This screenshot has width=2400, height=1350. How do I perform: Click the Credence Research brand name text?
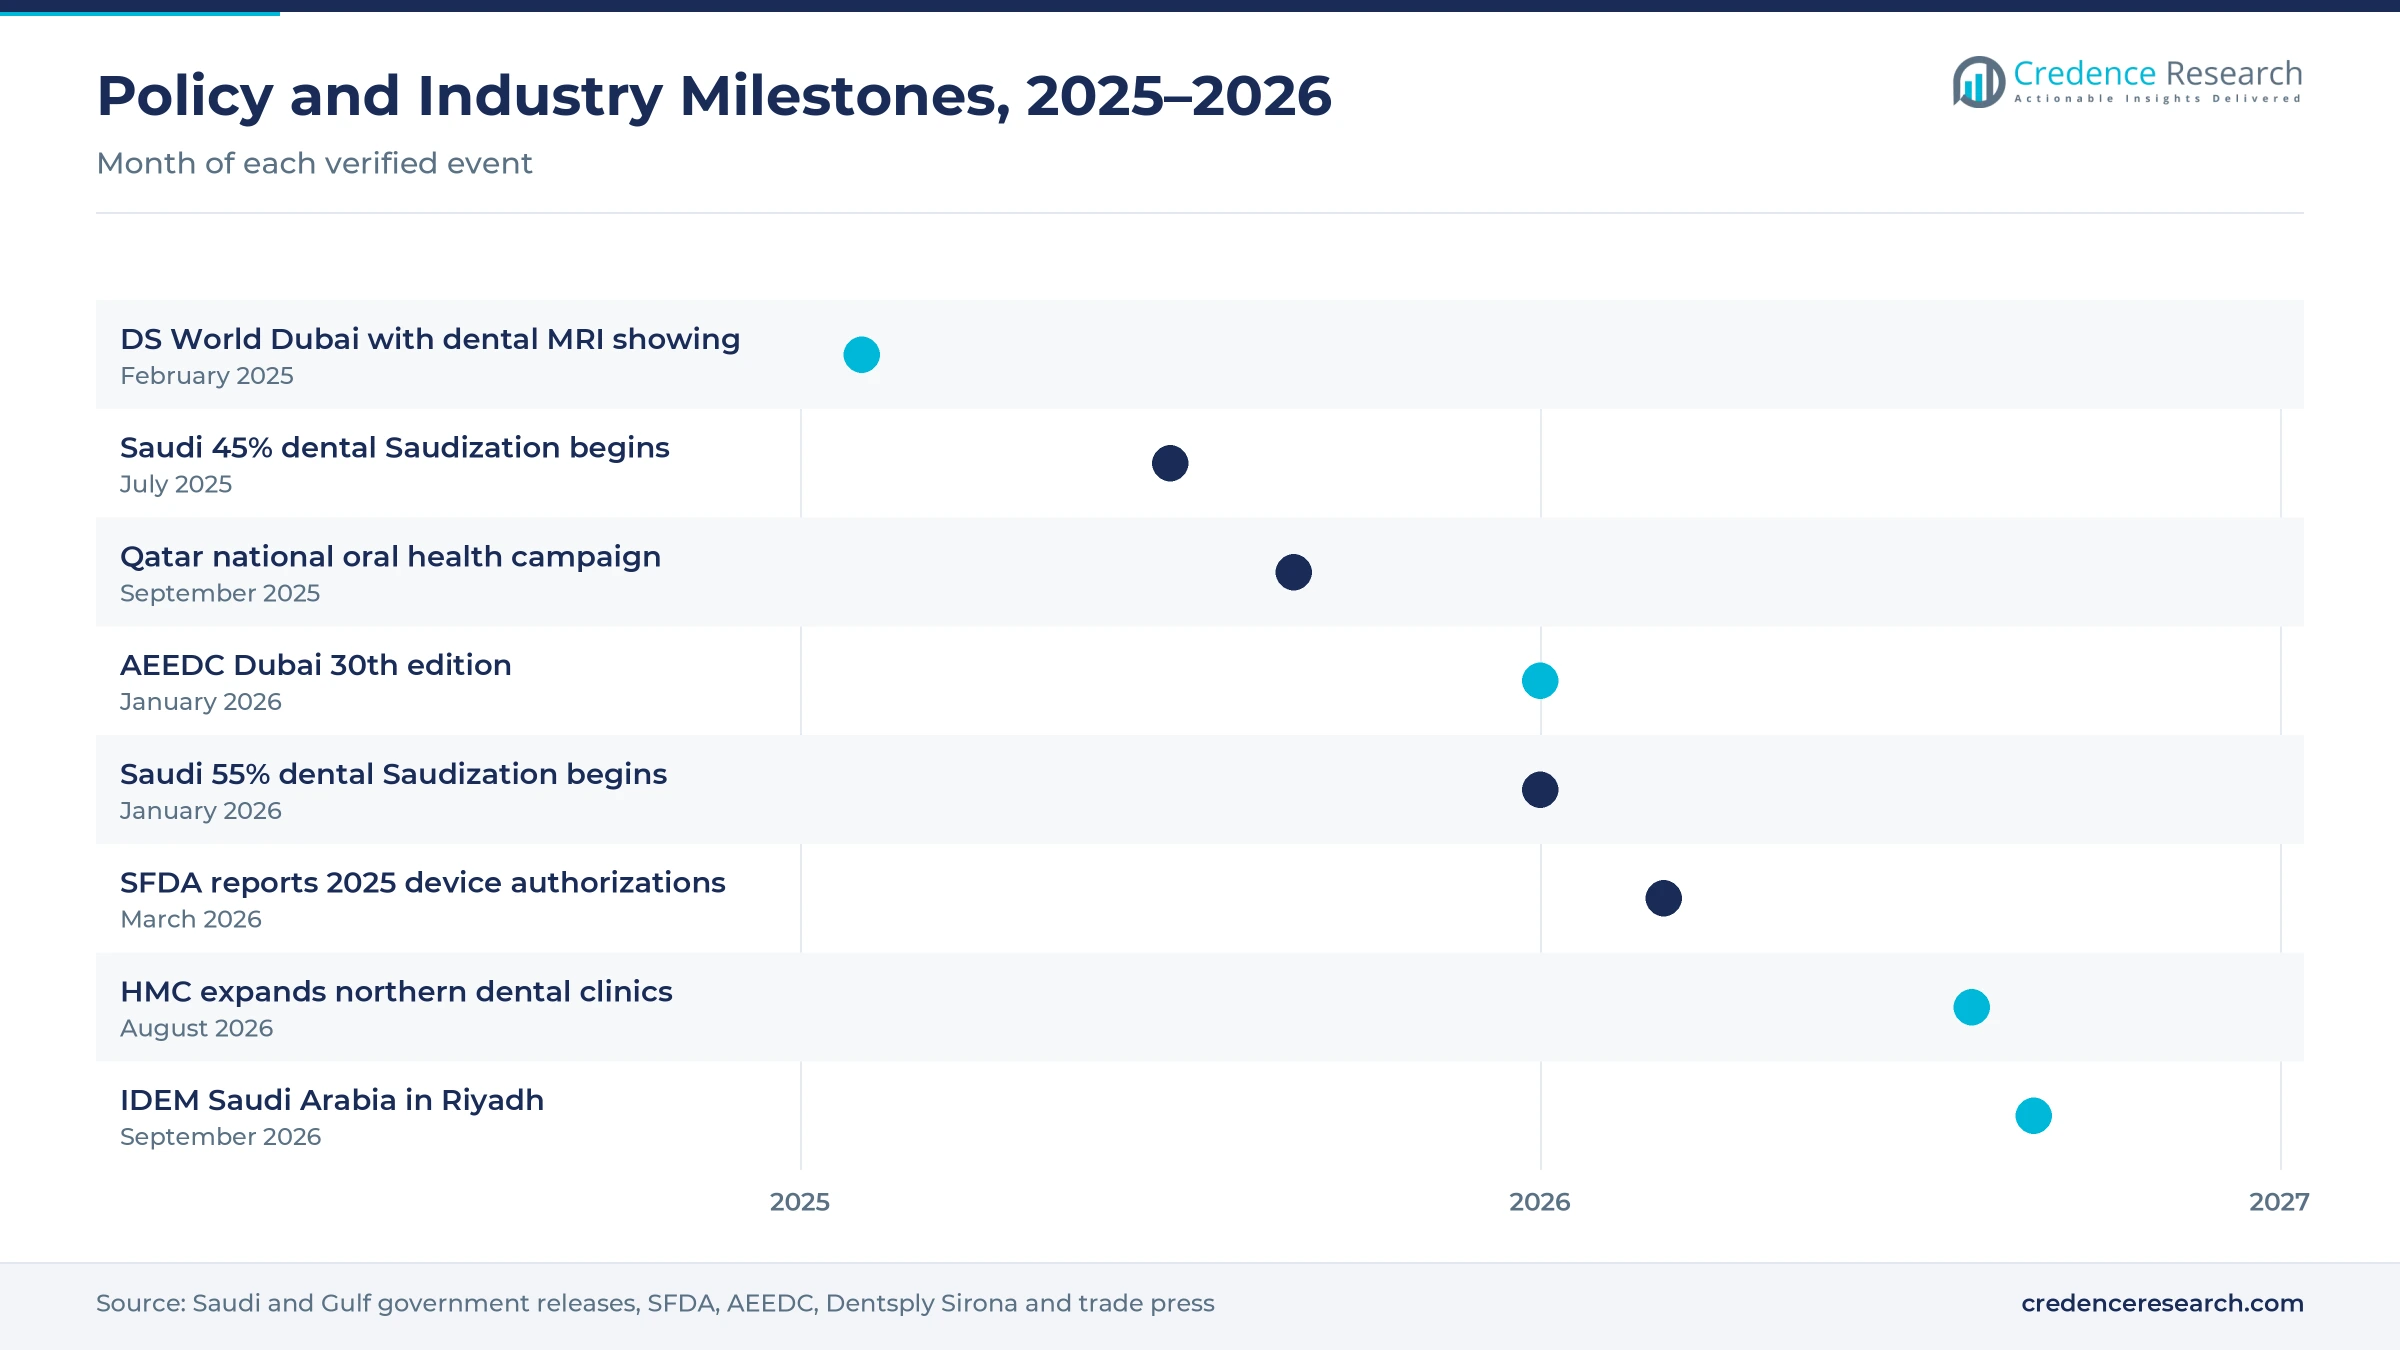pos(2157,73)
